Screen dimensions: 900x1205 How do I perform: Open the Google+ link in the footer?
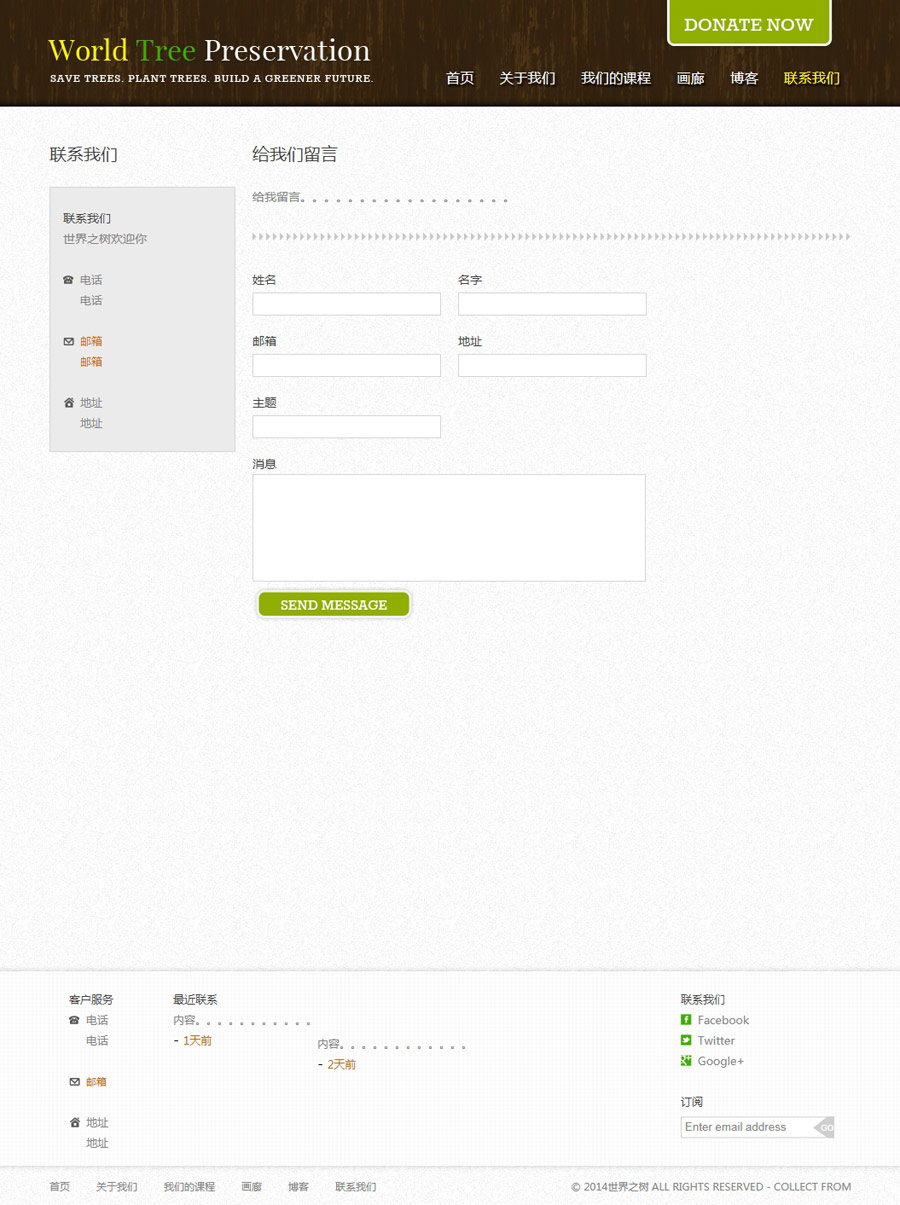(721, 1061)
